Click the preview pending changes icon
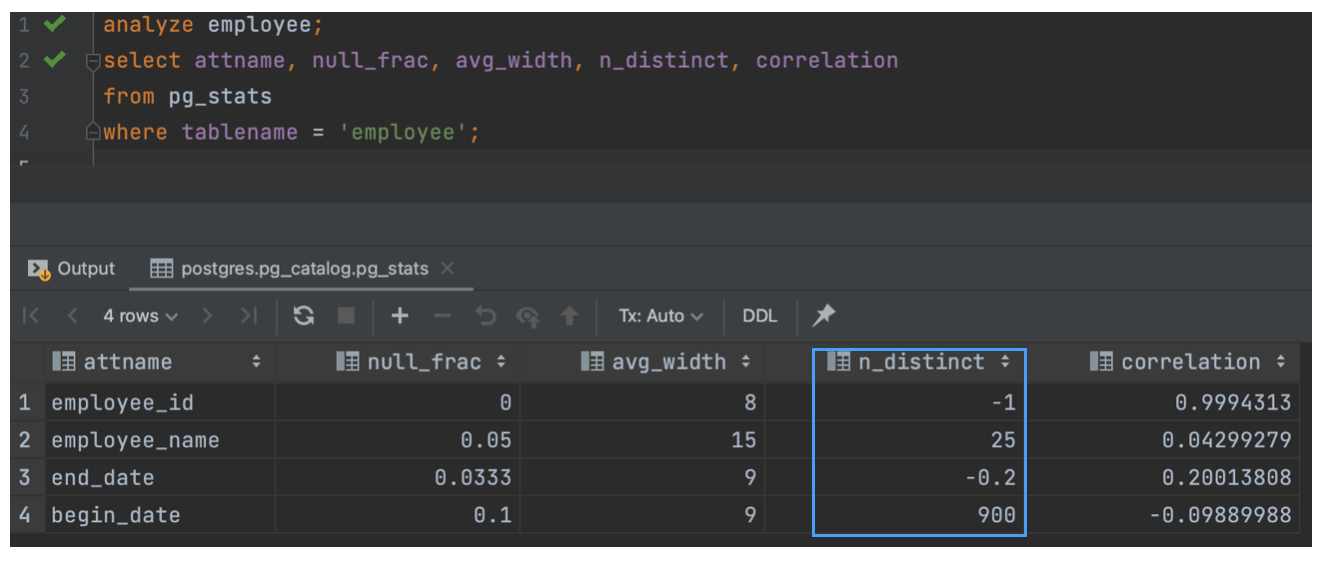 (528, 316)
